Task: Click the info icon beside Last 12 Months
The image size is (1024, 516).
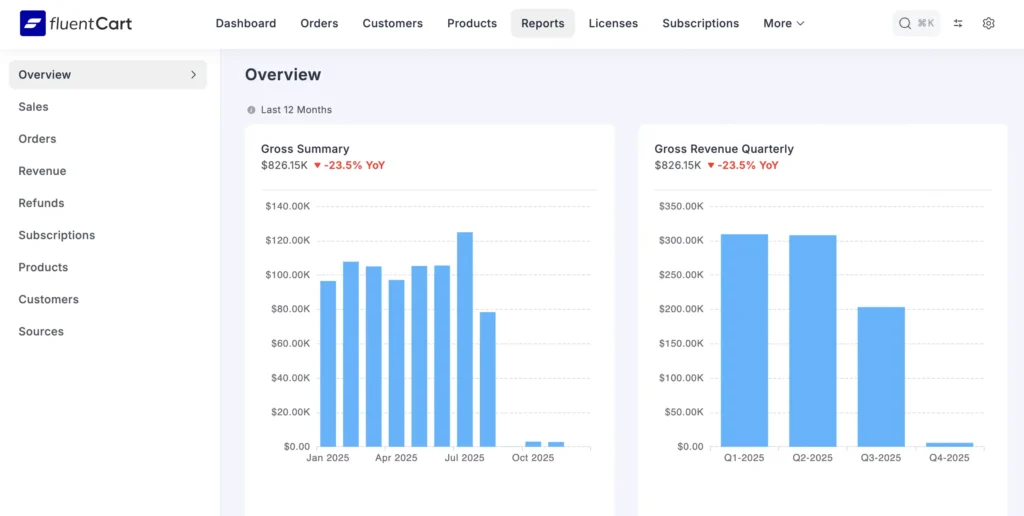Action: pyautogui.click(x=251, y=110)
